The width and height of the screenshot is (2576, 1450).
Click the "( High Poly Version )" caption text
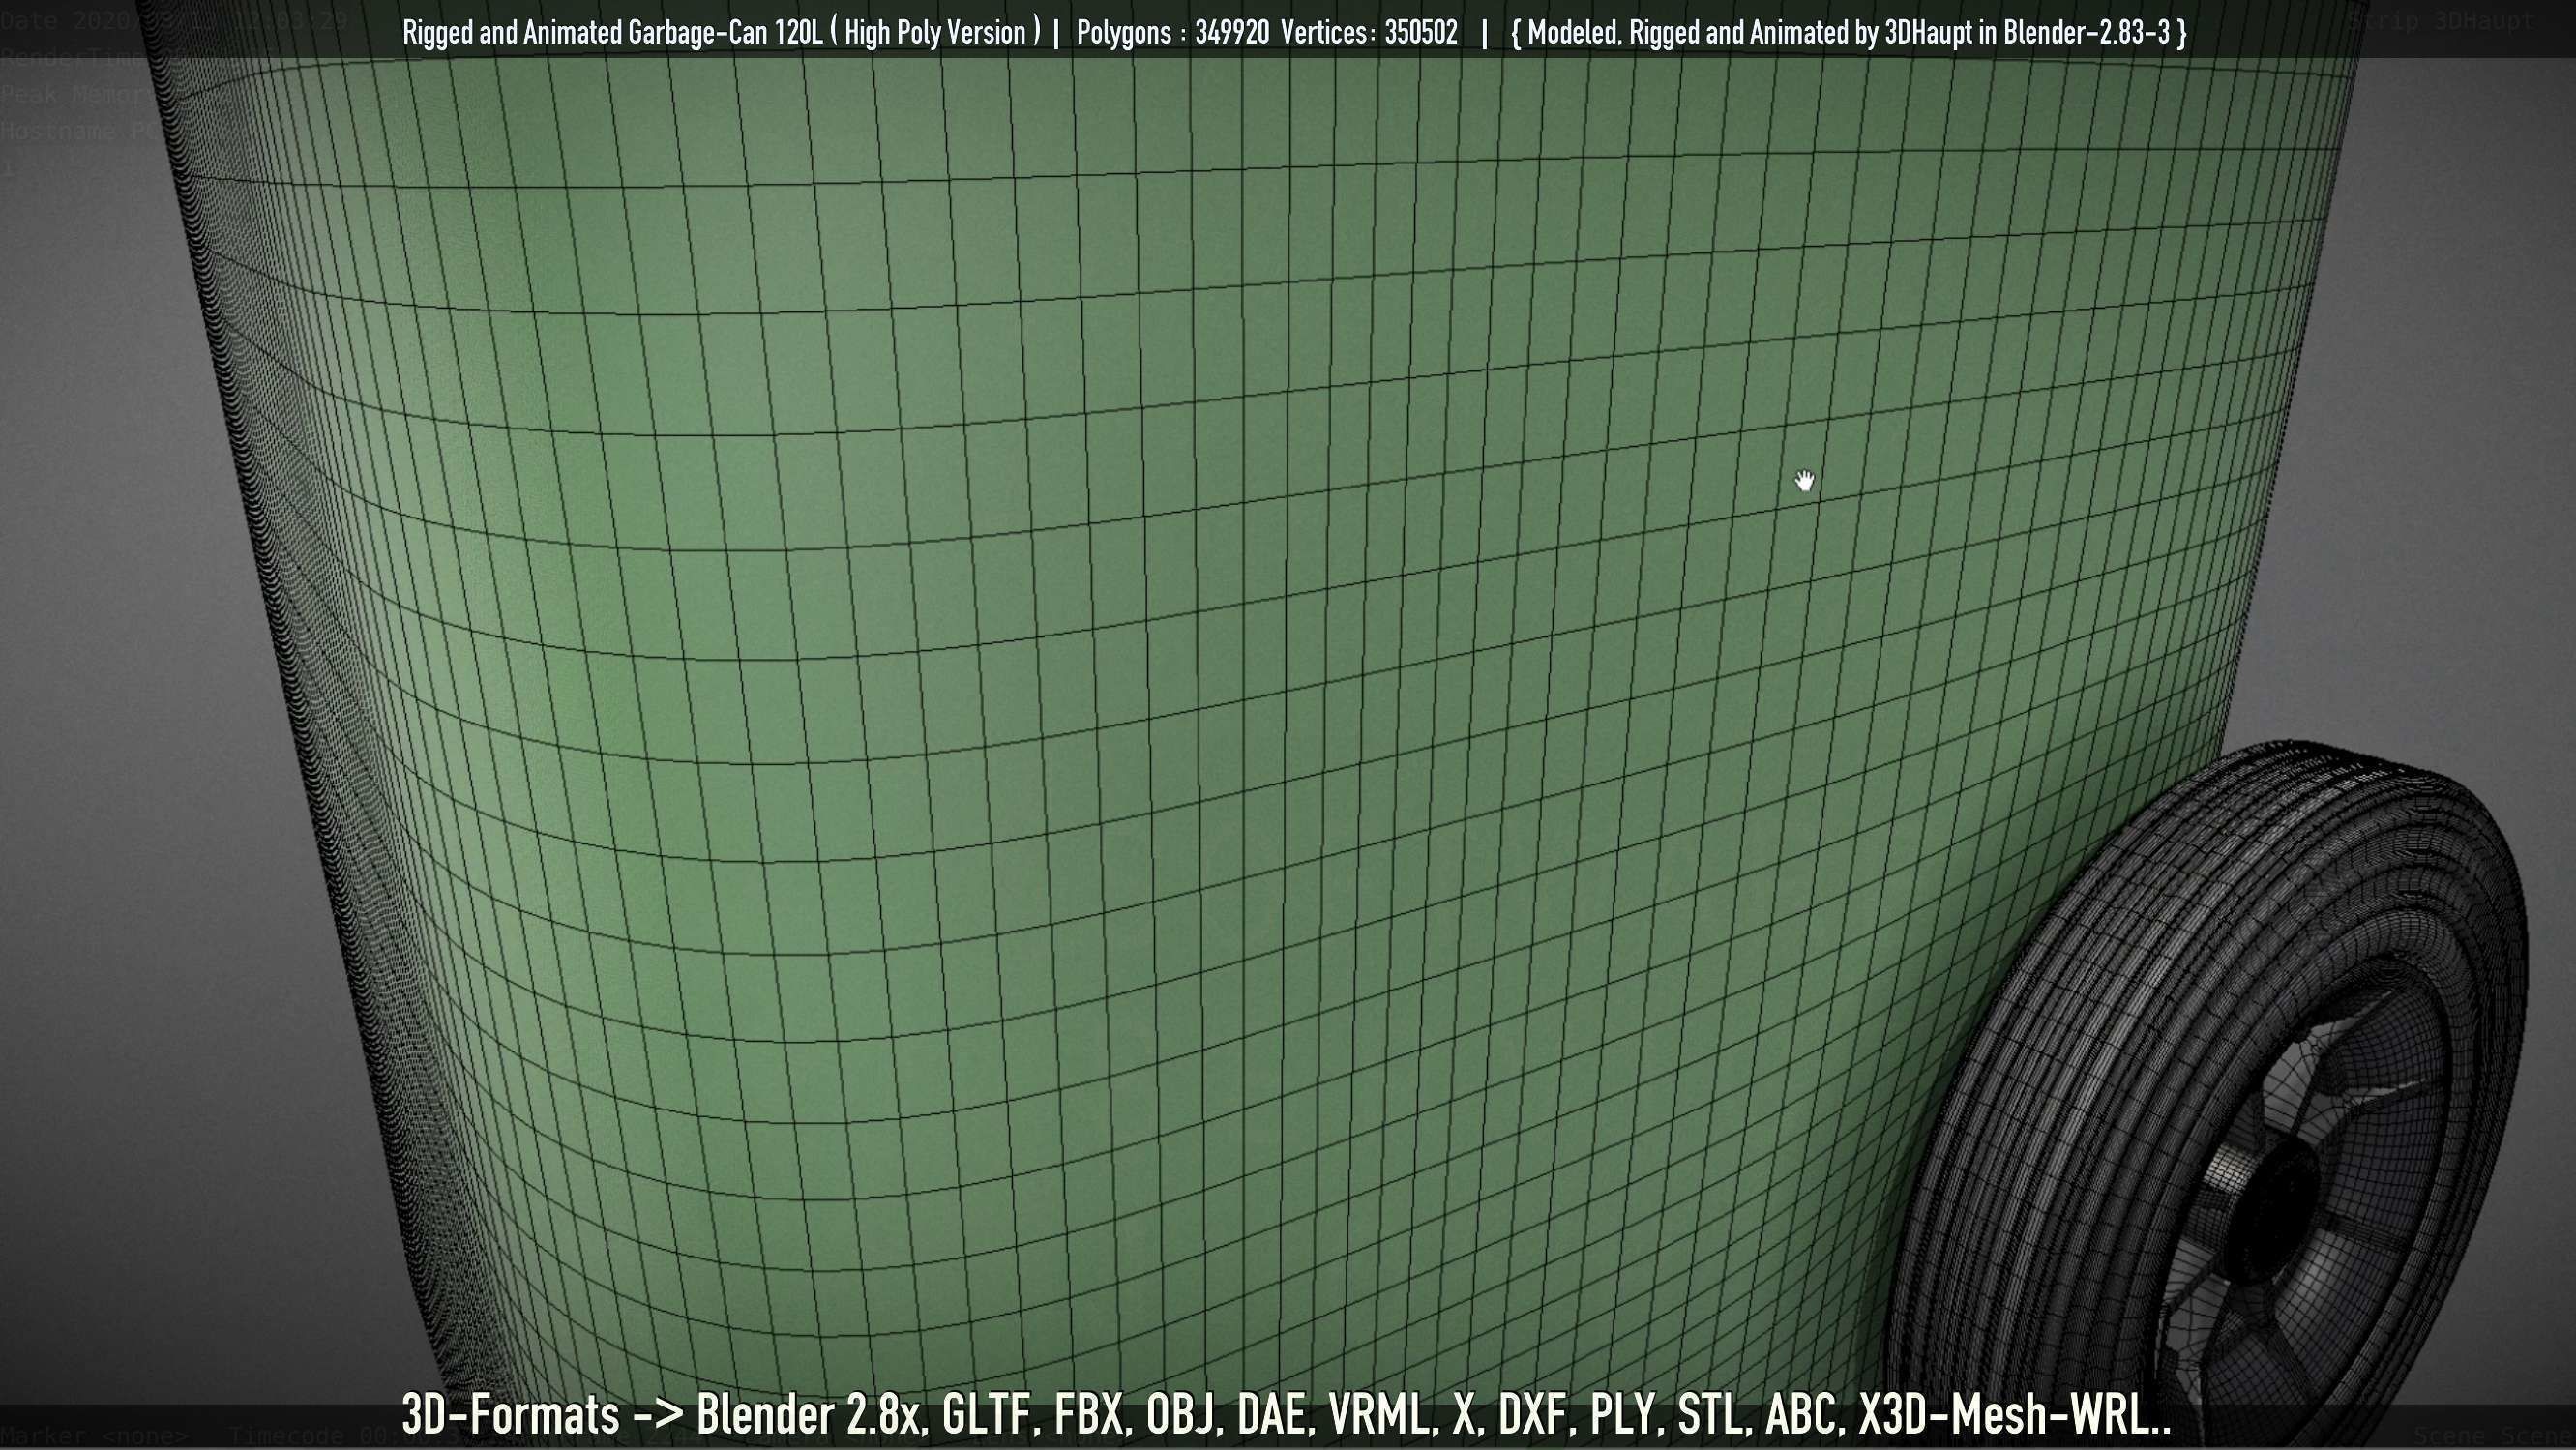tap(935, 32)
